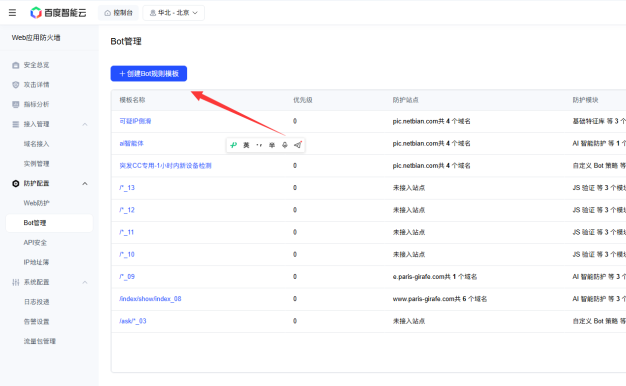Click the 攻击详情 shield icon
The image size is (626, 386).
click(x=16, y=85)
